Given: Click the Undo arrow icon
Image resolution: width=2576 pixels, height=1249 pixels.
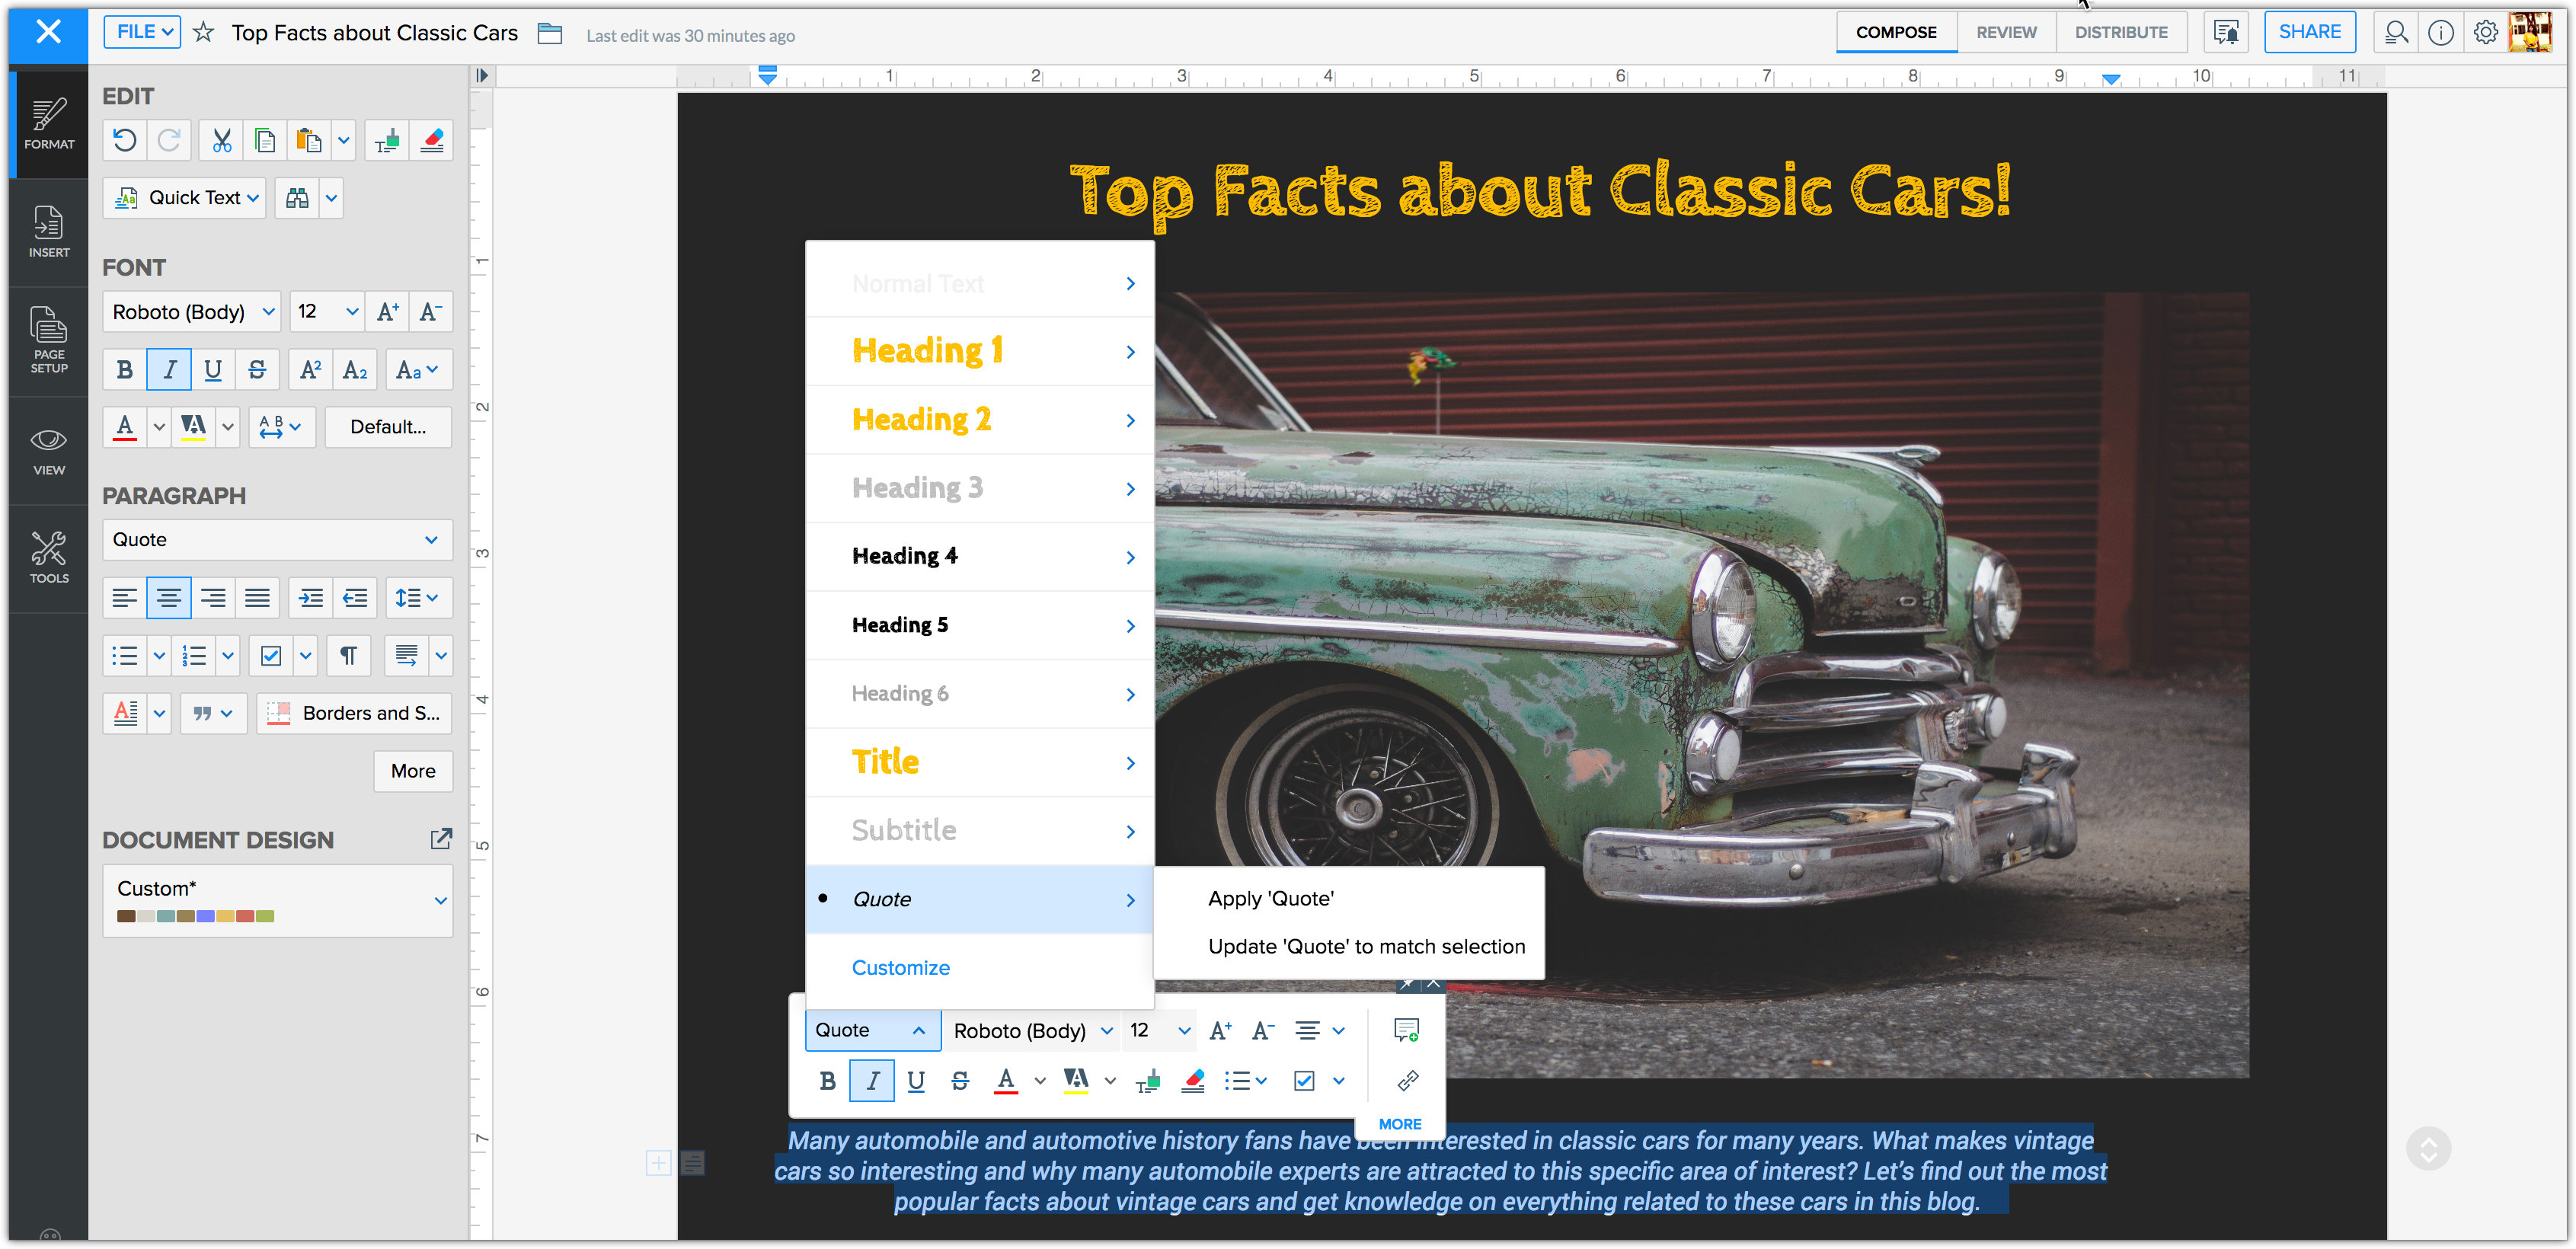Looking at the screenshot, I should (125, 141).
